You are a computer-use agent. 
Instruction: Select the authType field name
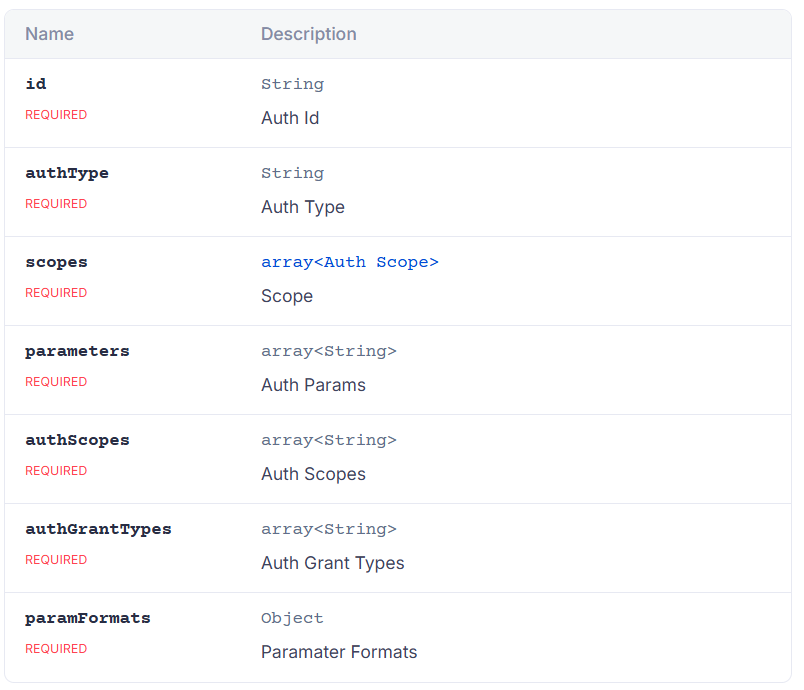point(67,173)
